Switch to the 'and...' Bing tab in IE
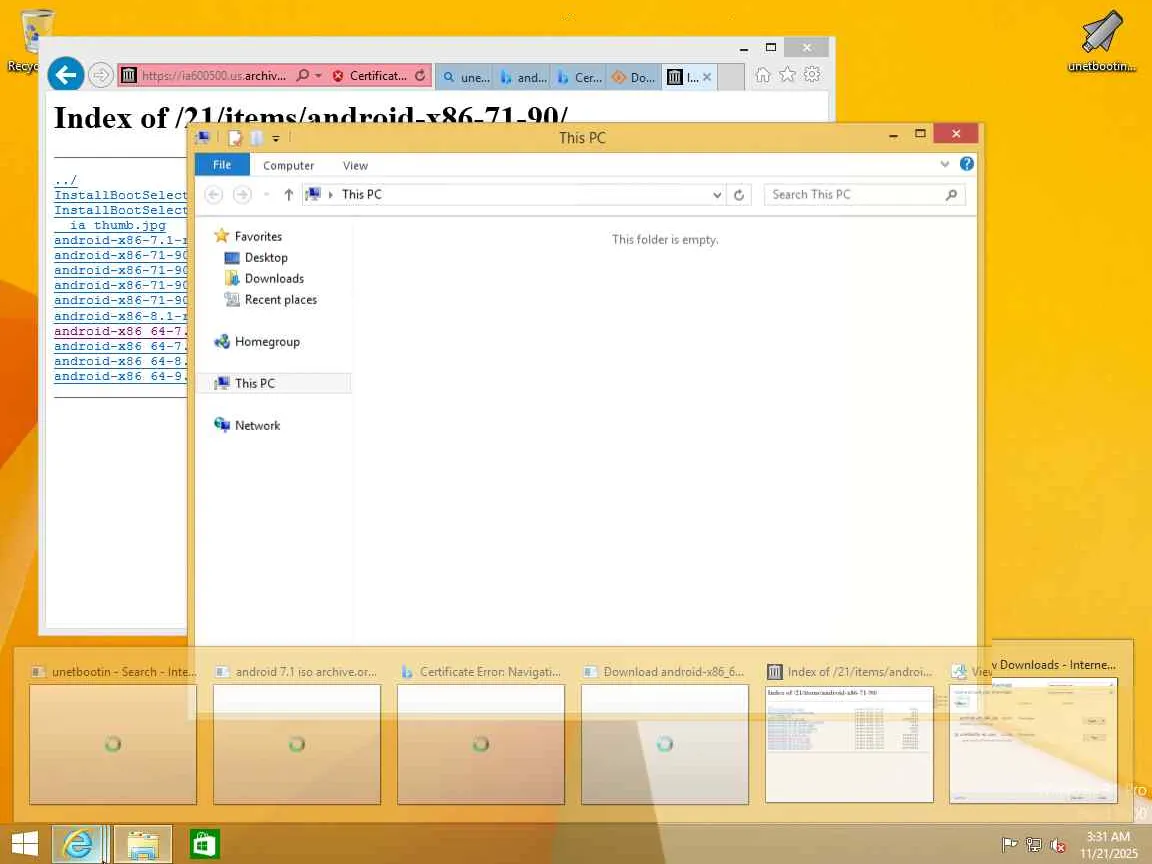Viewport: 1152px width, 864px height. coord(523,77)
